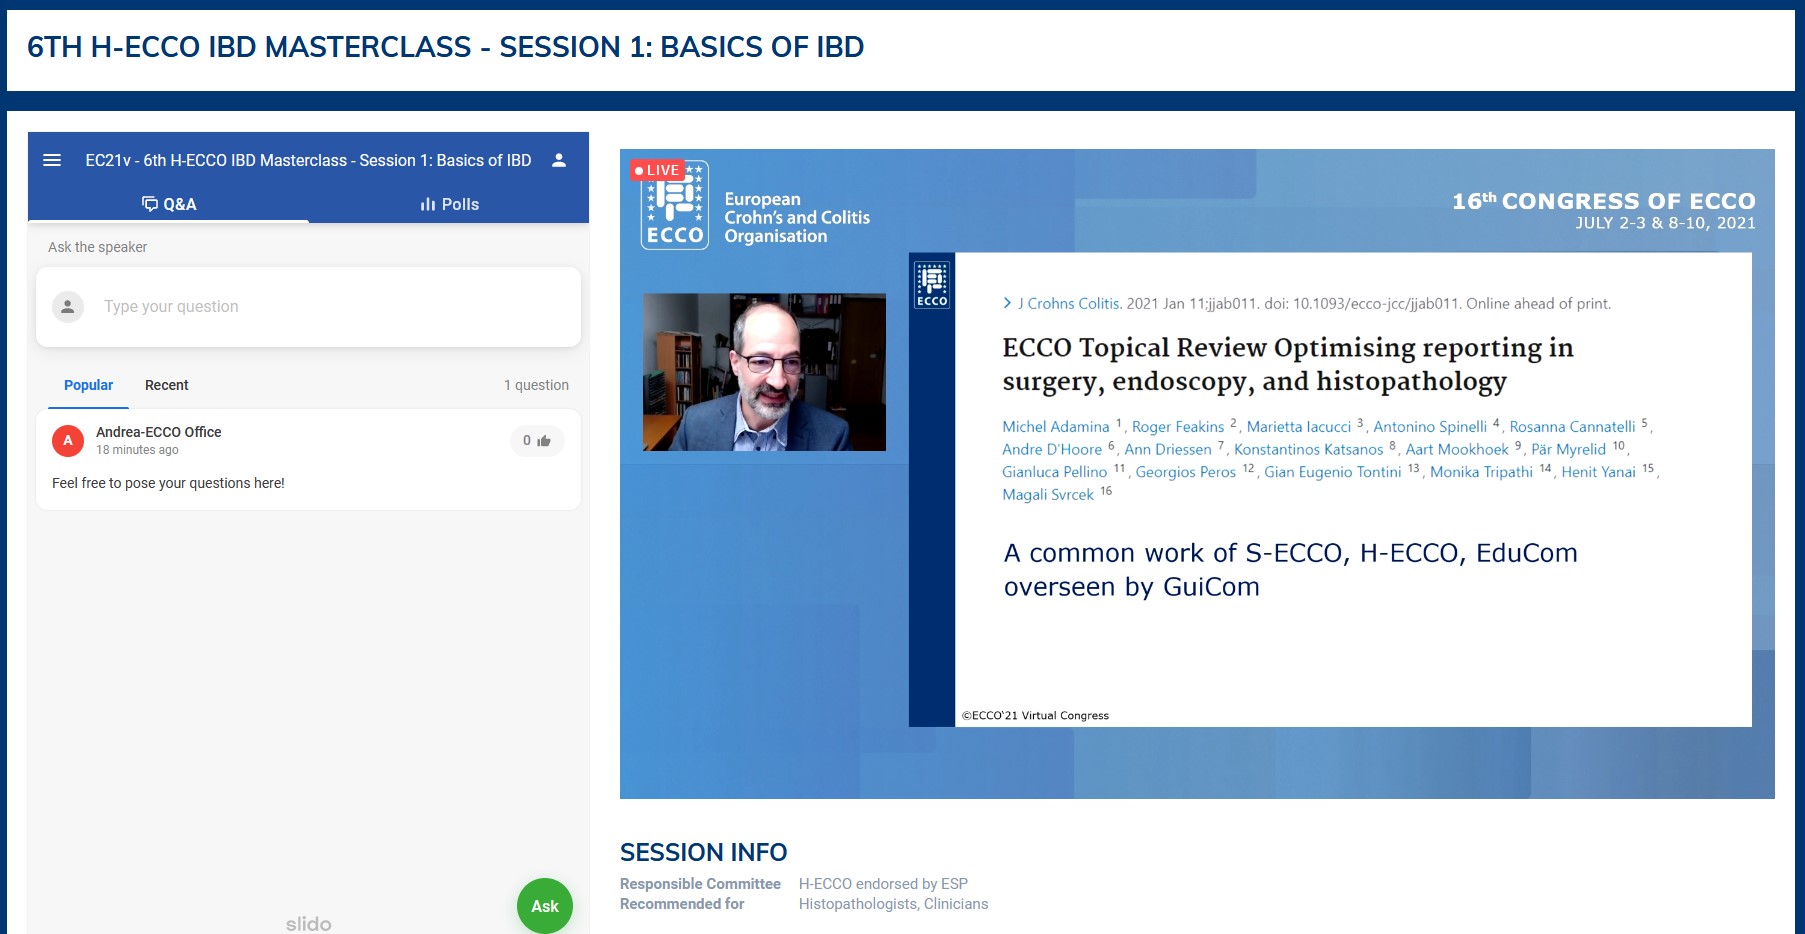Viewport: 1805px width, 934px height.
Task: Click author Georgios Peros
Action: click(1186, 472)
